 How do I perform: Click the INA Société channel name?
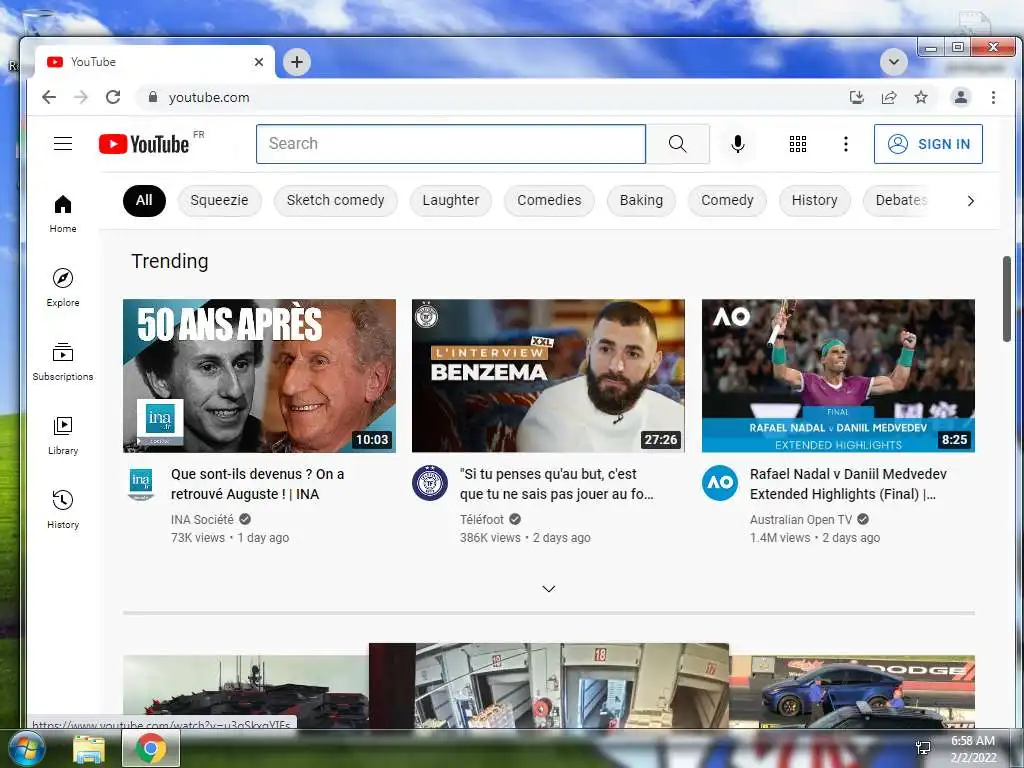pyautogui.click(x=202, y=519)
